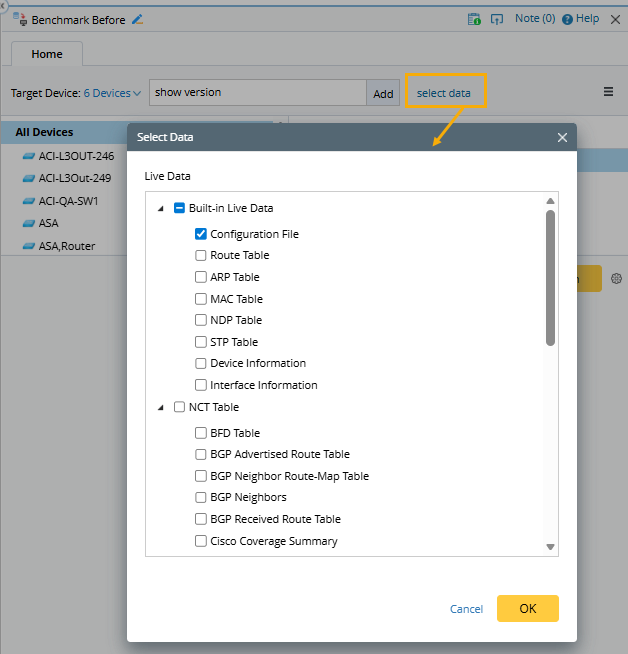Viewport: 628px width, 654px height.
Task: Collapse the NCT Table tree node
Action: pyautogui.click(x=161, y=407)
